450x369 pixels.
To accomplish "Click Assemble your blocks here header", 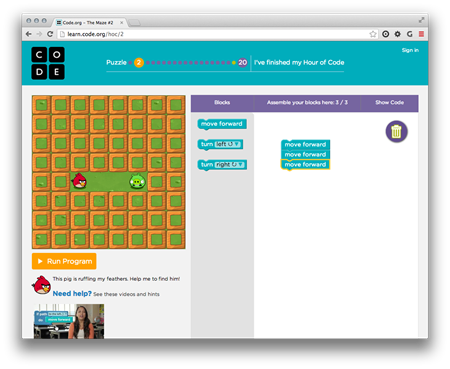I will pos(307,102).
